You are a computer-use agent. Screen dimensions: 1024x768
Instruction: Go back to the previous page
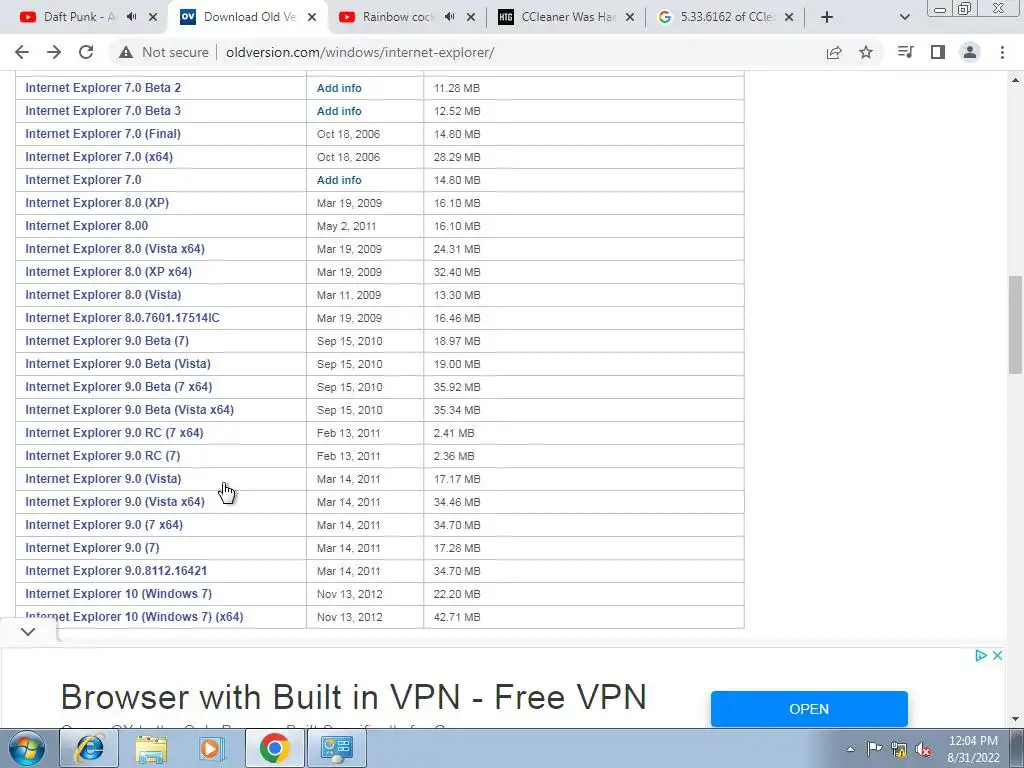22,52
